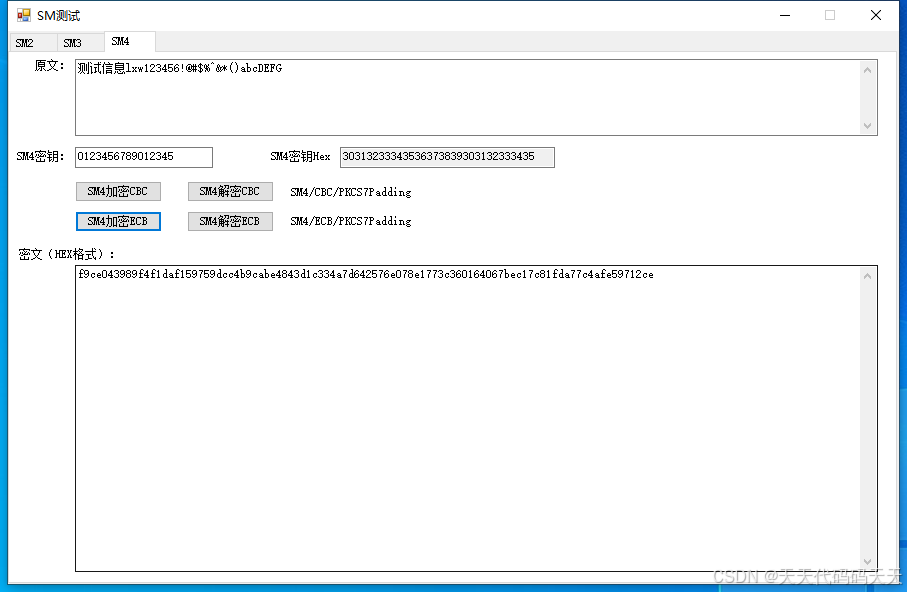Click the SM测试 window app icon
This screenshot has width=907, height=592.
coord(24,16)
